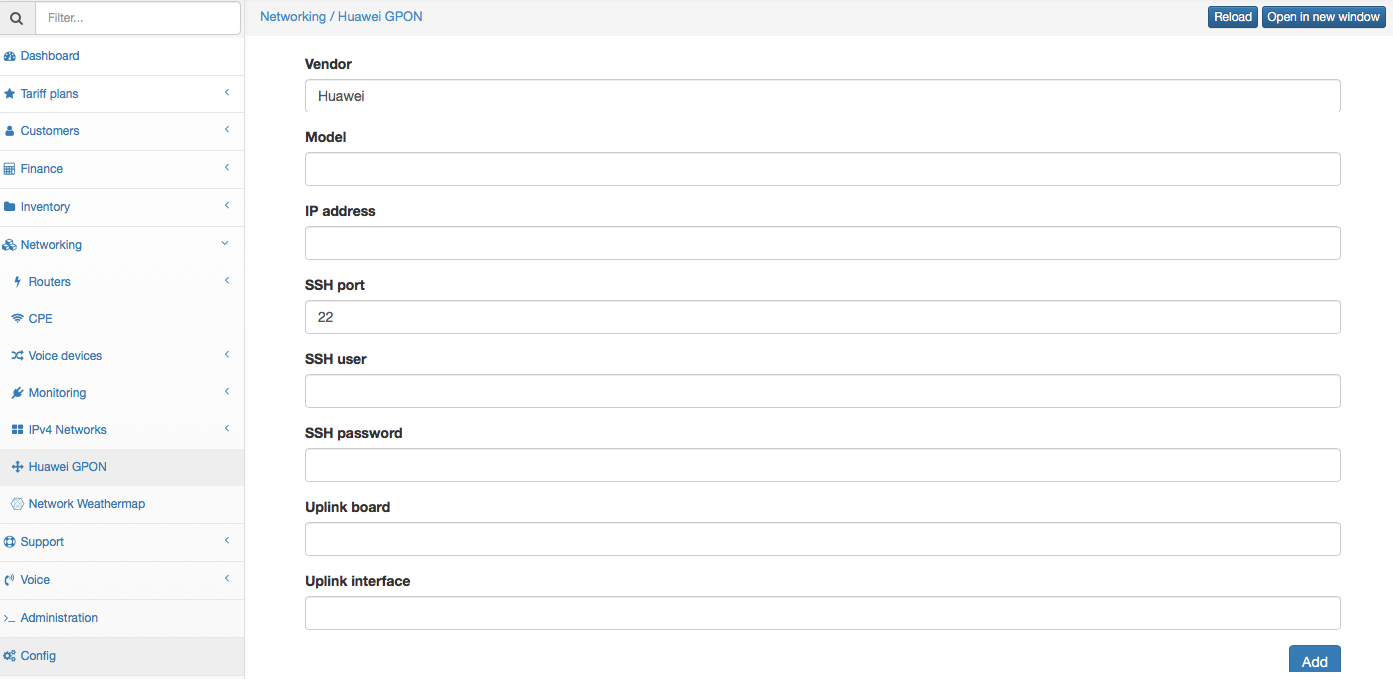Screen dimensions: 1393x679
Task: Click the Customers person icon
Action: (10, 131)
